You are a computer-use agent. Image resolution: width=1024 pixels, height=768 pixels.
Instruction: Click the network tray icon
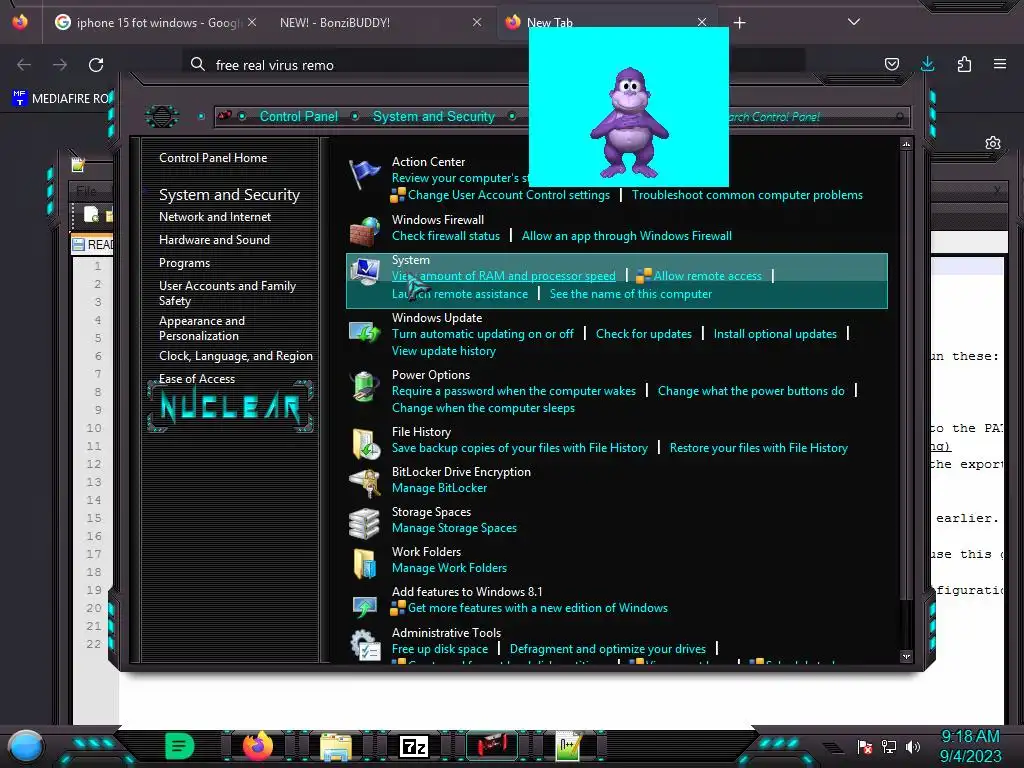coord(889,747)
